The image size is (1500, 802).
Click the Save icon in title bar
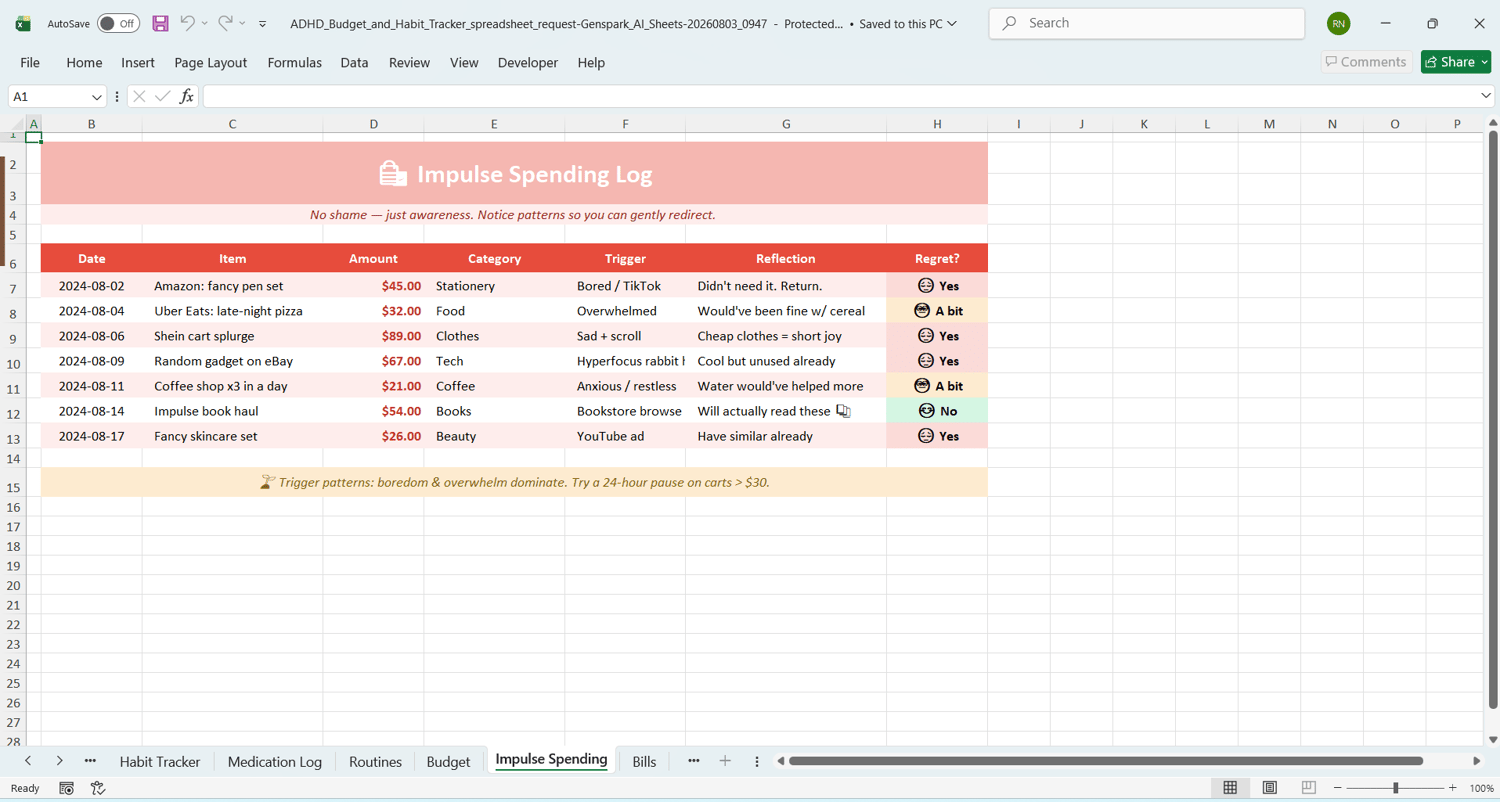tap(160, 23)
